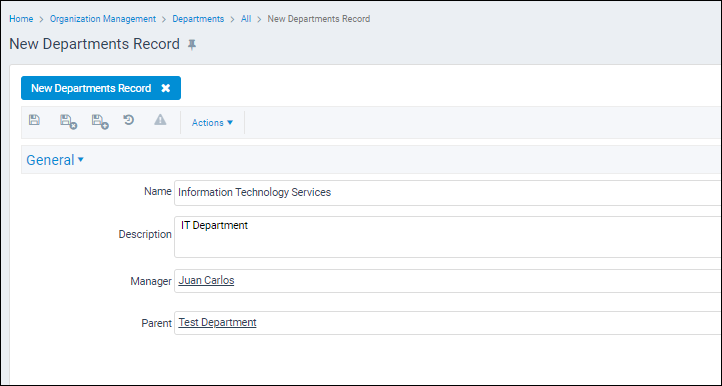Click the Save and New icon
This screenshot has height=386, width=722.
coord(100,122)
